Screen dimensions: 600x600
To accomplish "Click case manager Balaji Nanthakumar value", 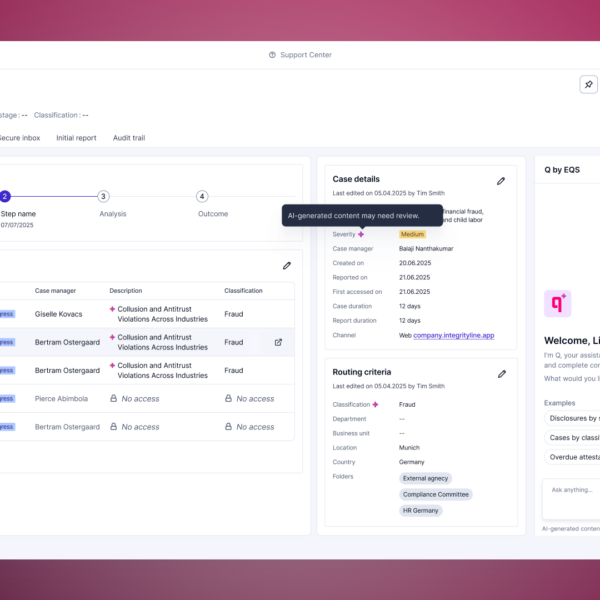I will (x=426, y=249).
